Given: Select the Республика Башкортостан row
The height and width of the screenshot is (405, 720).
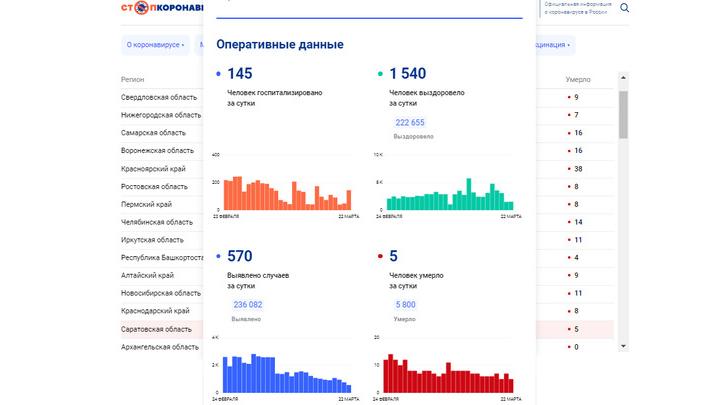Looking at the screenshot, I should click(161, 257).
